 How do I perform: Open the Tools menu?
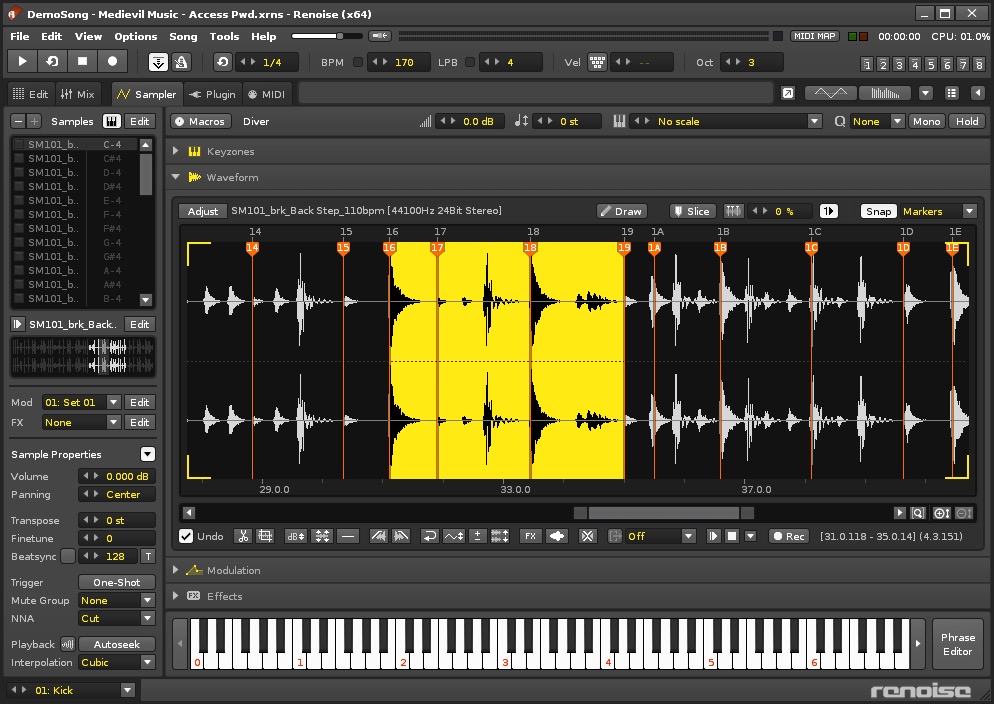pos(224,36)
